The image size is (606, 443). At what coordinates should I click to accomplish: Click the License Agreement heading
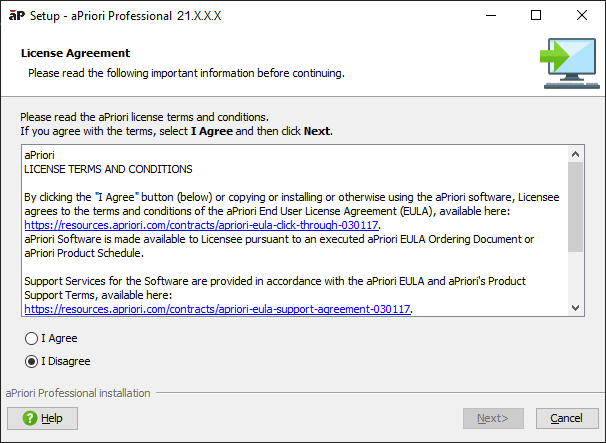[75, 53]
